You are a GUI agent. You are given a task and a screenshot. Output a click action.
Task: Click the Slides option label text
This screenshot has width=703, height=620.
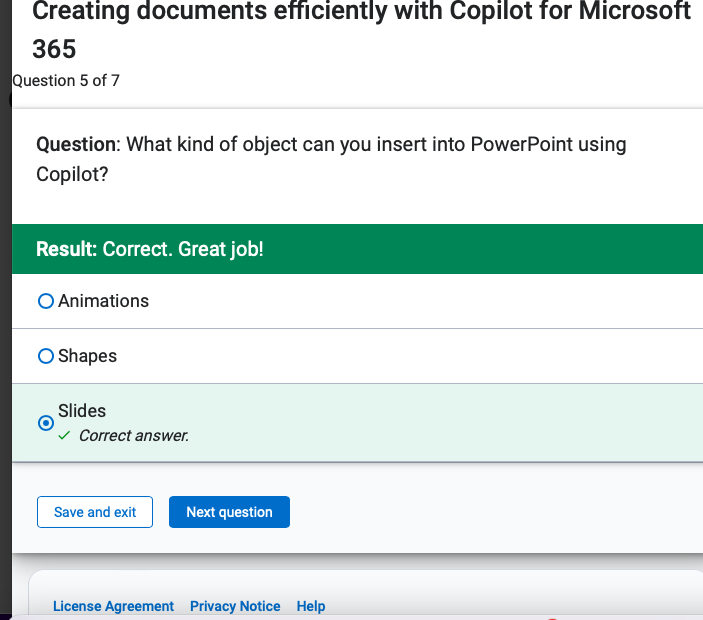click(82, 411)
